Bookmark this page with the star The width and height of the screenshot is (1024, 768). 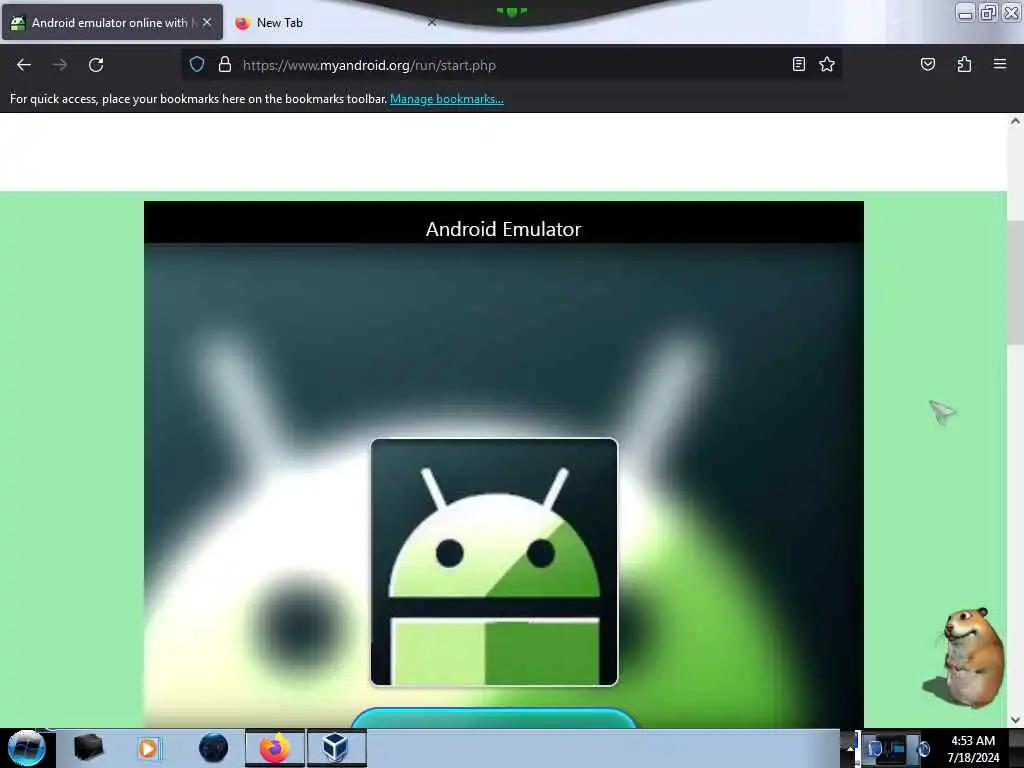tap(827, 64)
